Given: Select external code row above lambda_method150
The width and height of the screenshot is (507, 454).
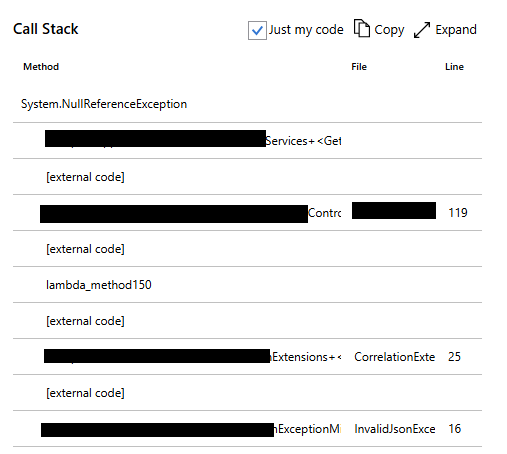Looking at the screenshot, I should (247, 249).
